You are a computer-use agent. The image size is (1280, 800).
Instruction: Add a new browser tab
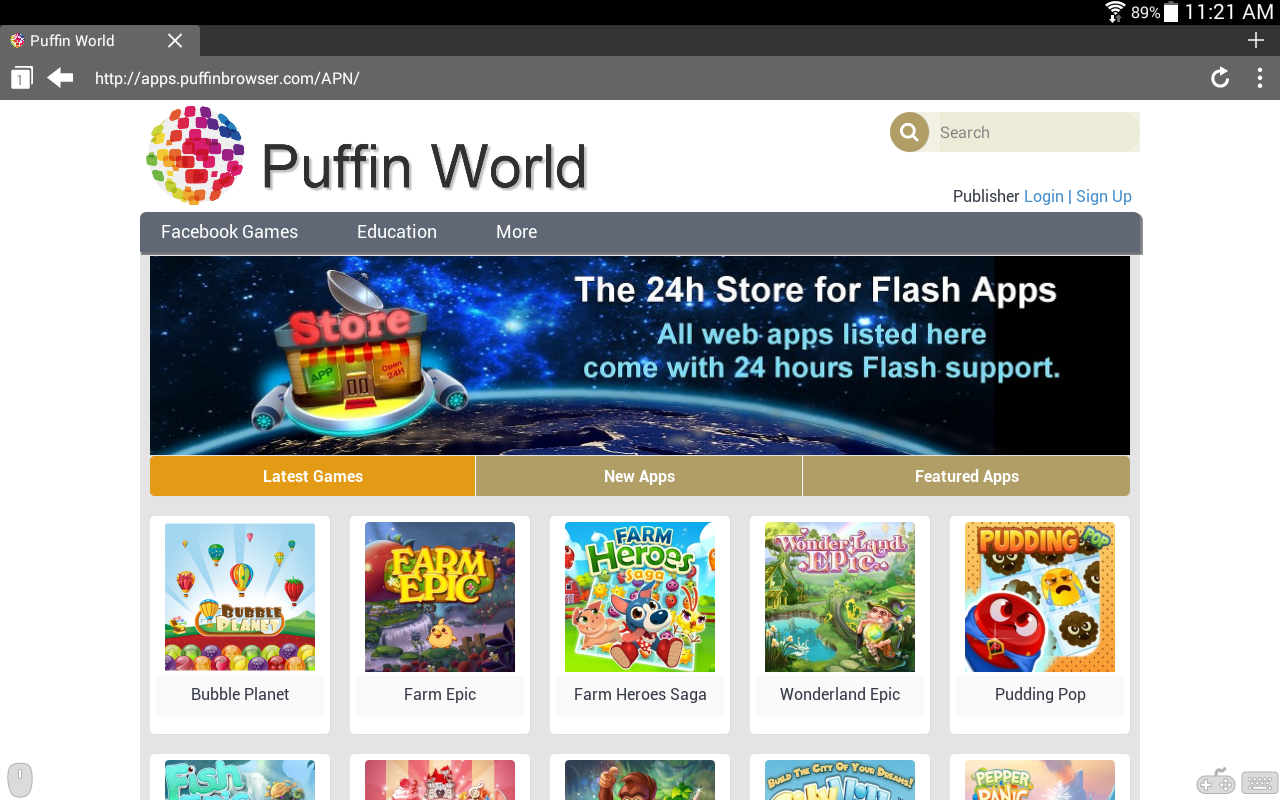(x=1256, y=40)
